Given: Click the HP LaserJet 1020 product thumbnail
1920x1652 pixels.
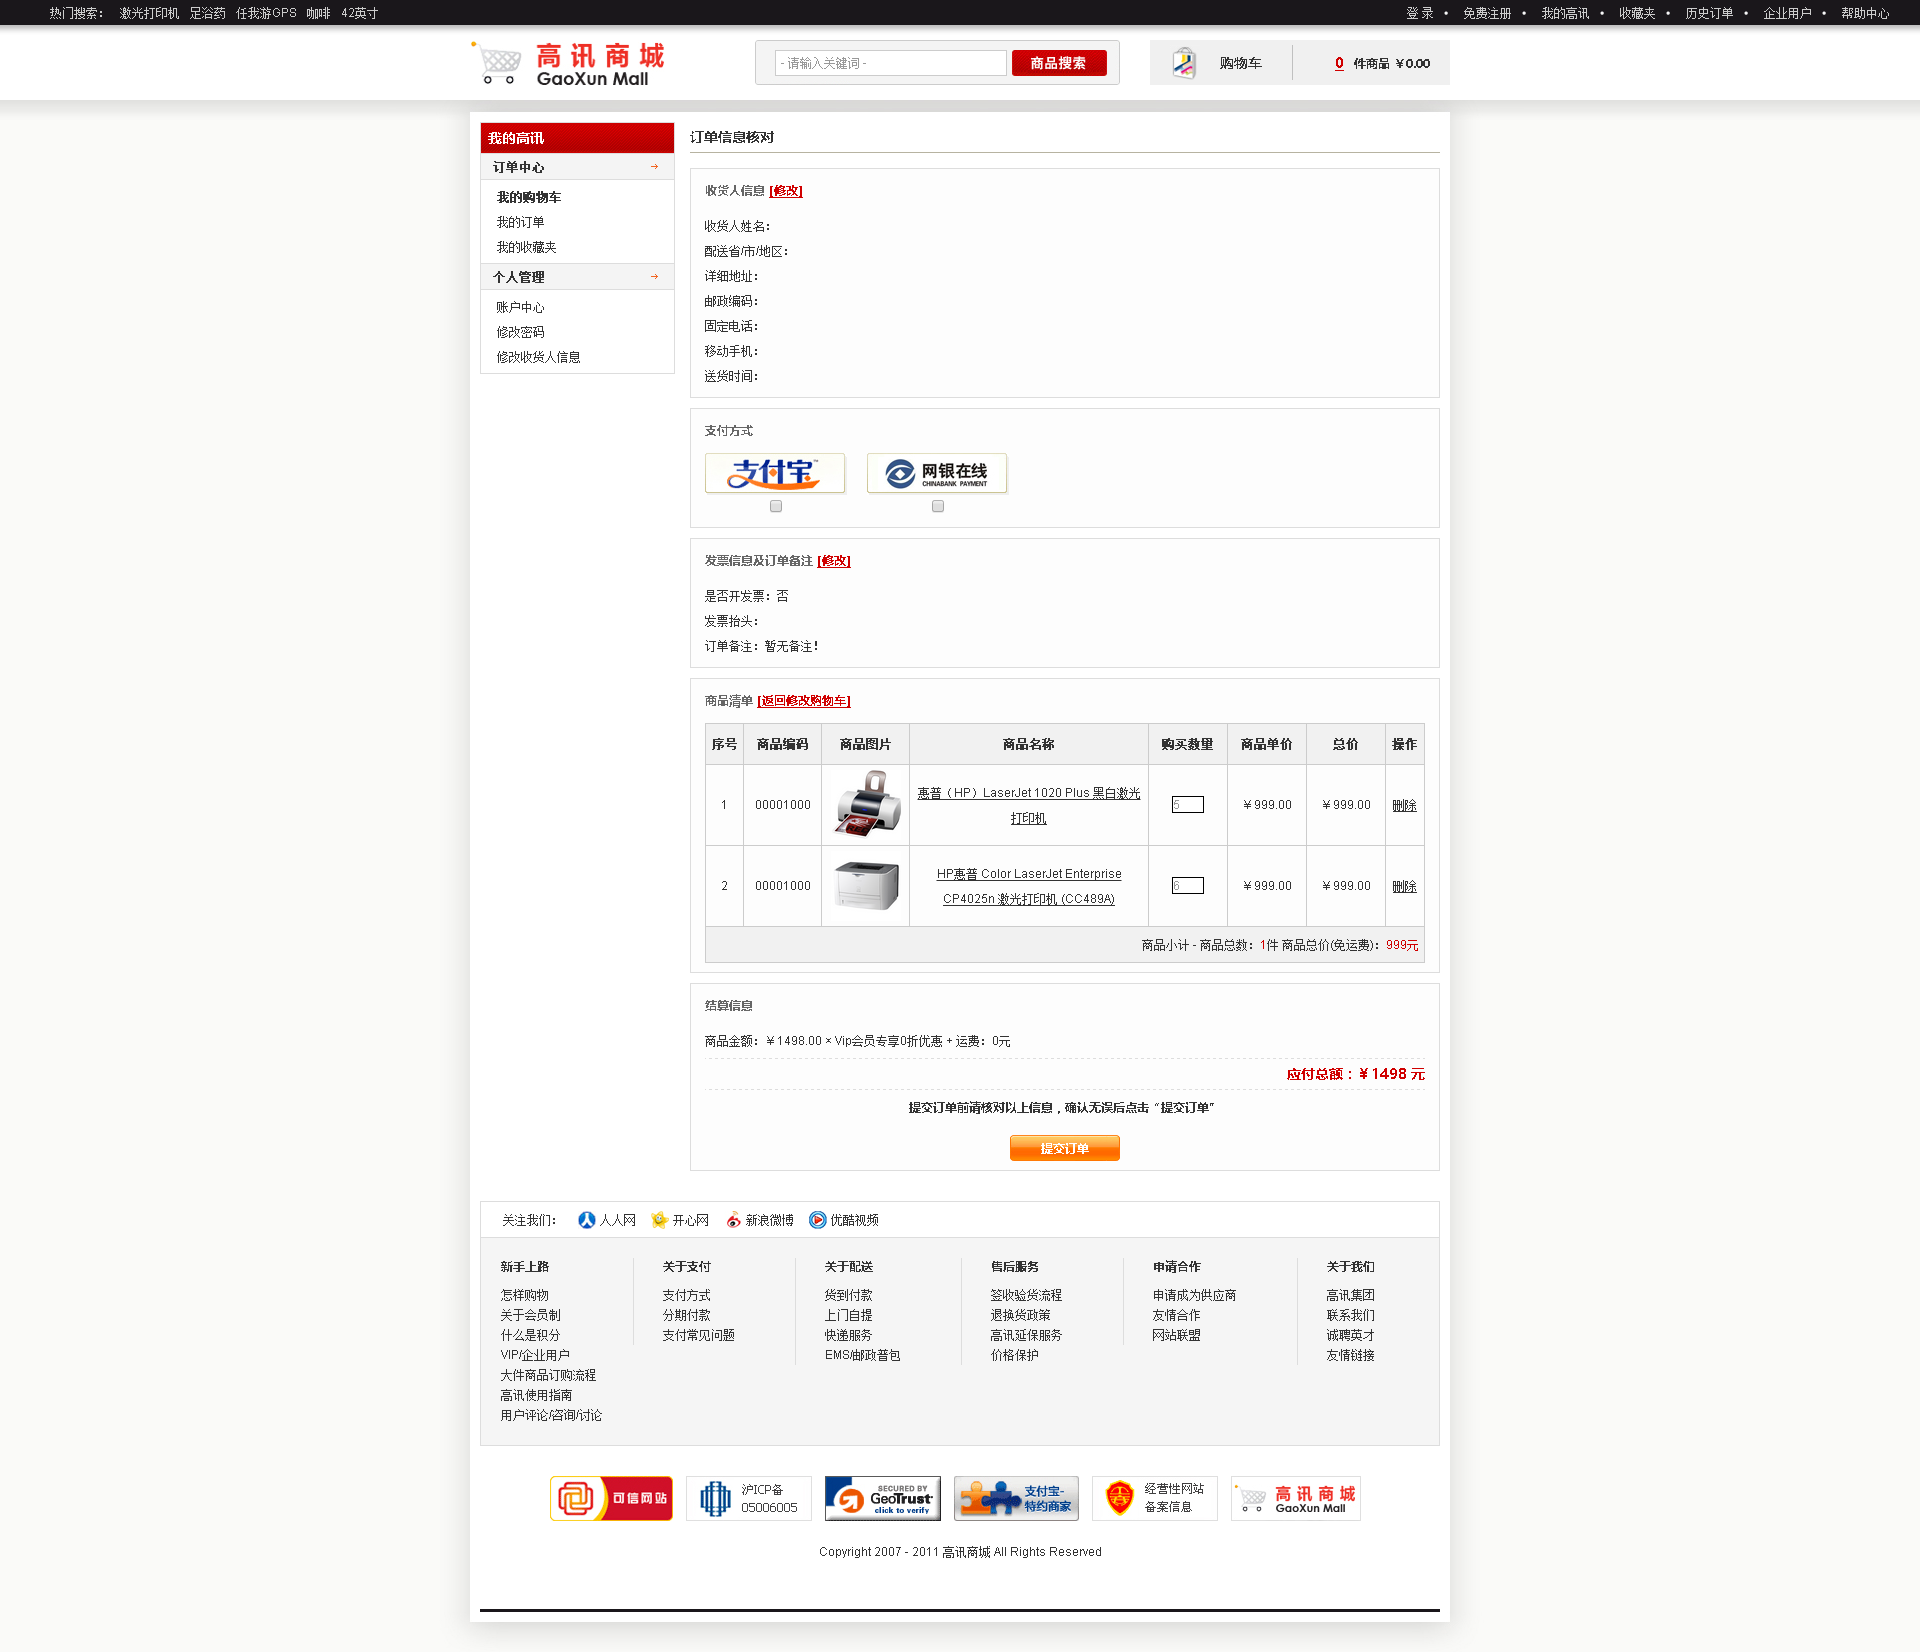Looking at the screenshot, I should pyautogui.click(x=866, y=804).
